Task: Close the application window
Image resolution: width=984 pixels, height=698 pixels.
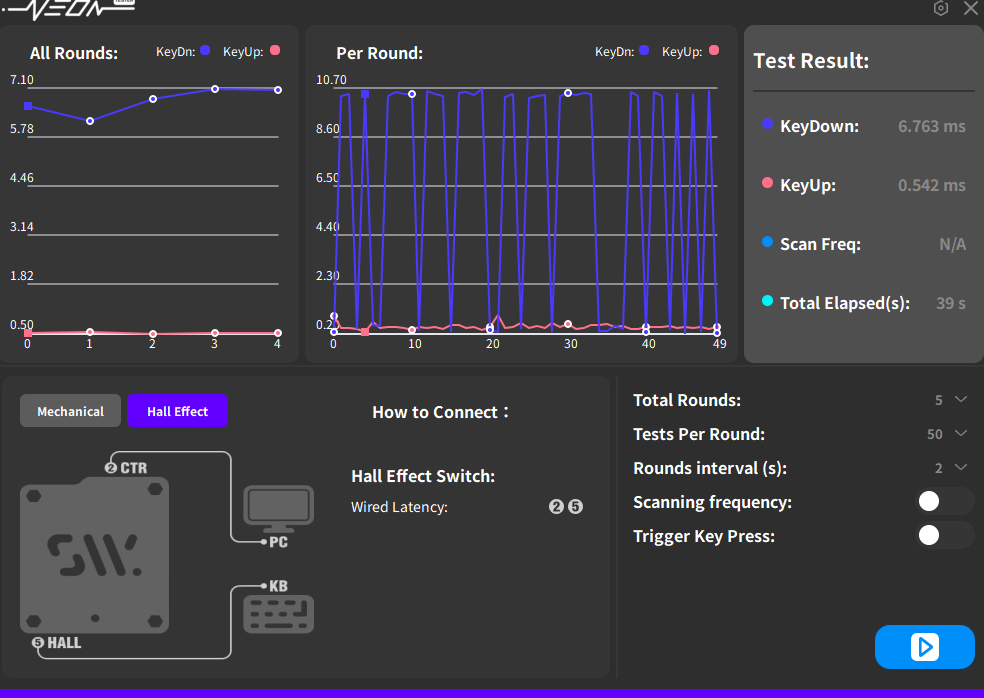Action: [970, 9]
